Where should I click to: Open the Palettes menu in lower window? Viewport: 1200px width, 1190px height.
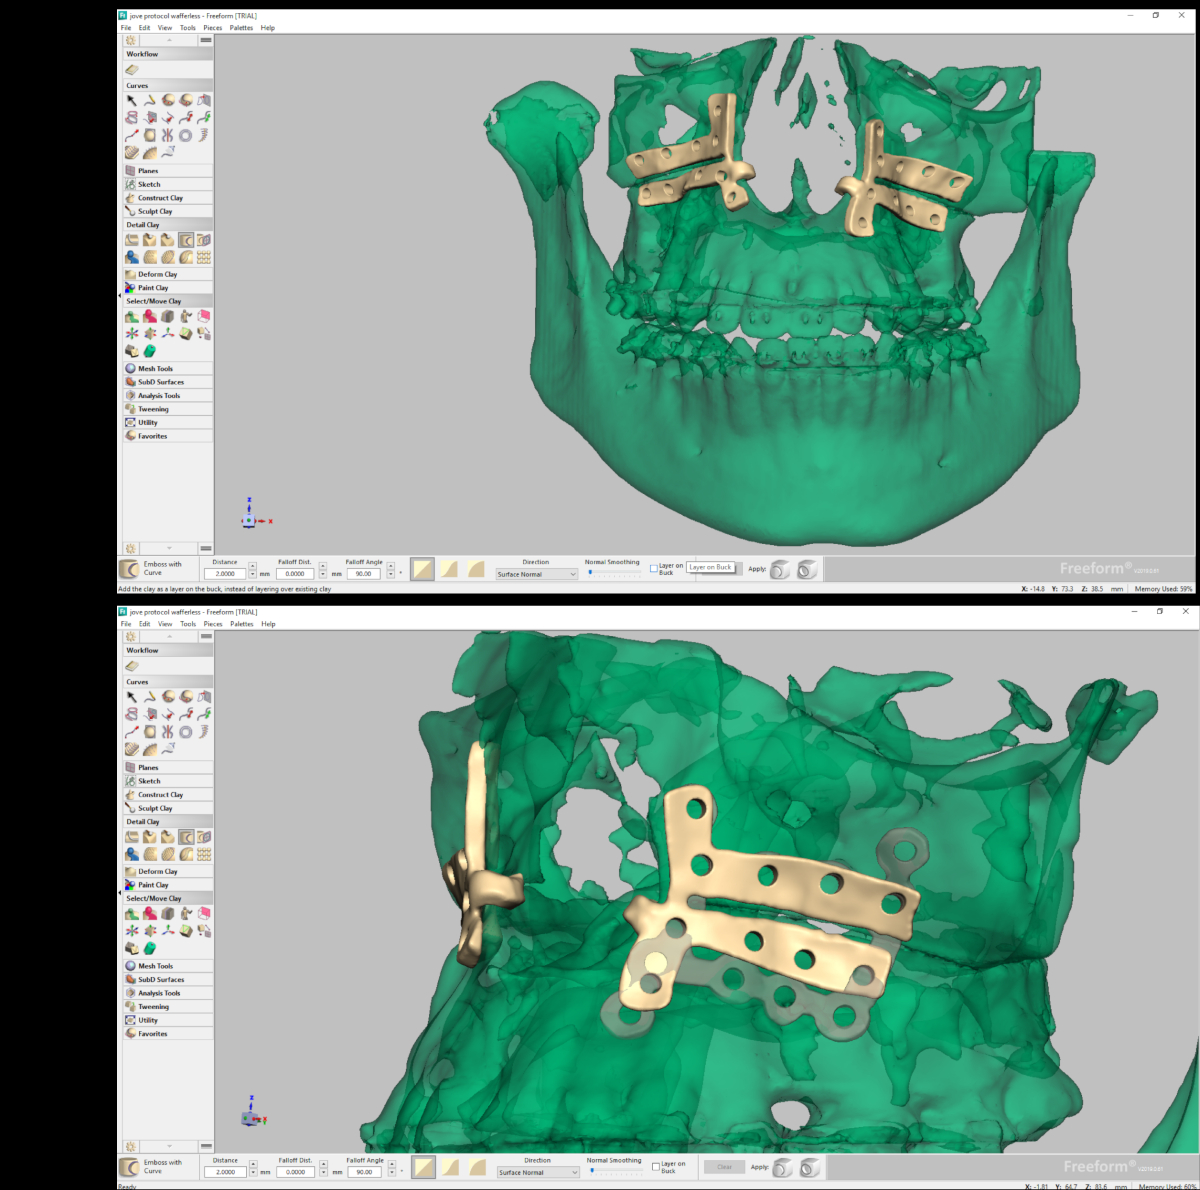click(242, 624)
